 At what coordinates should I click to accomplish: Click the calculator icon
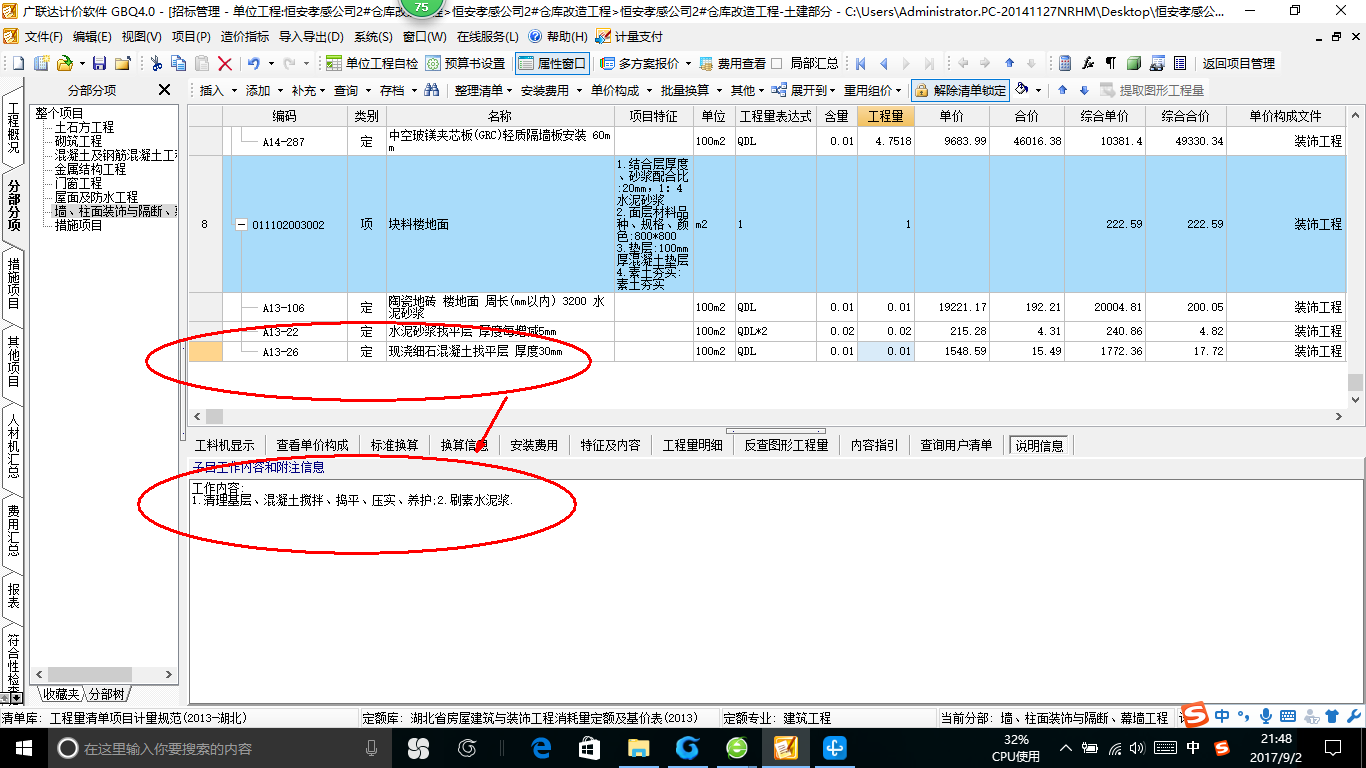tap(1065, 63)
